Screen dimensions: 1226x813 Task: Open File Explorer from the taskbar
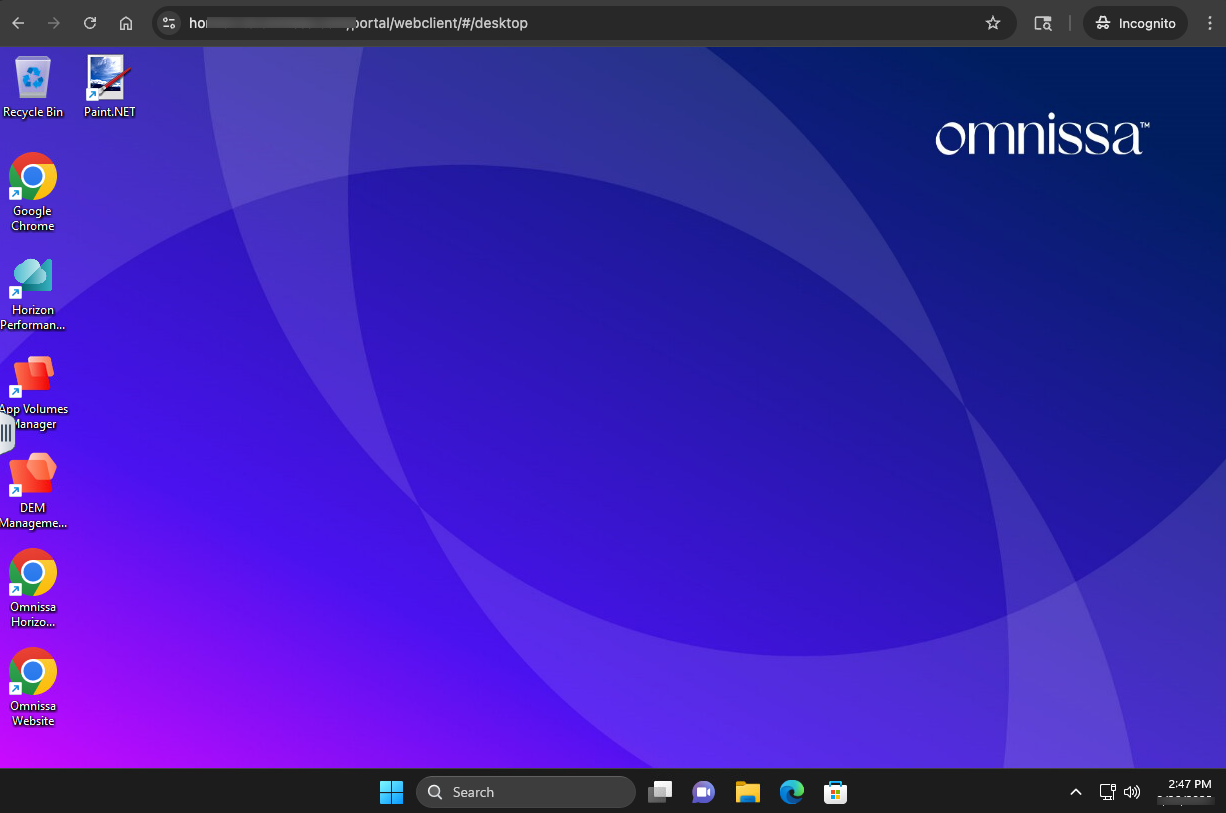coord(748,792)
